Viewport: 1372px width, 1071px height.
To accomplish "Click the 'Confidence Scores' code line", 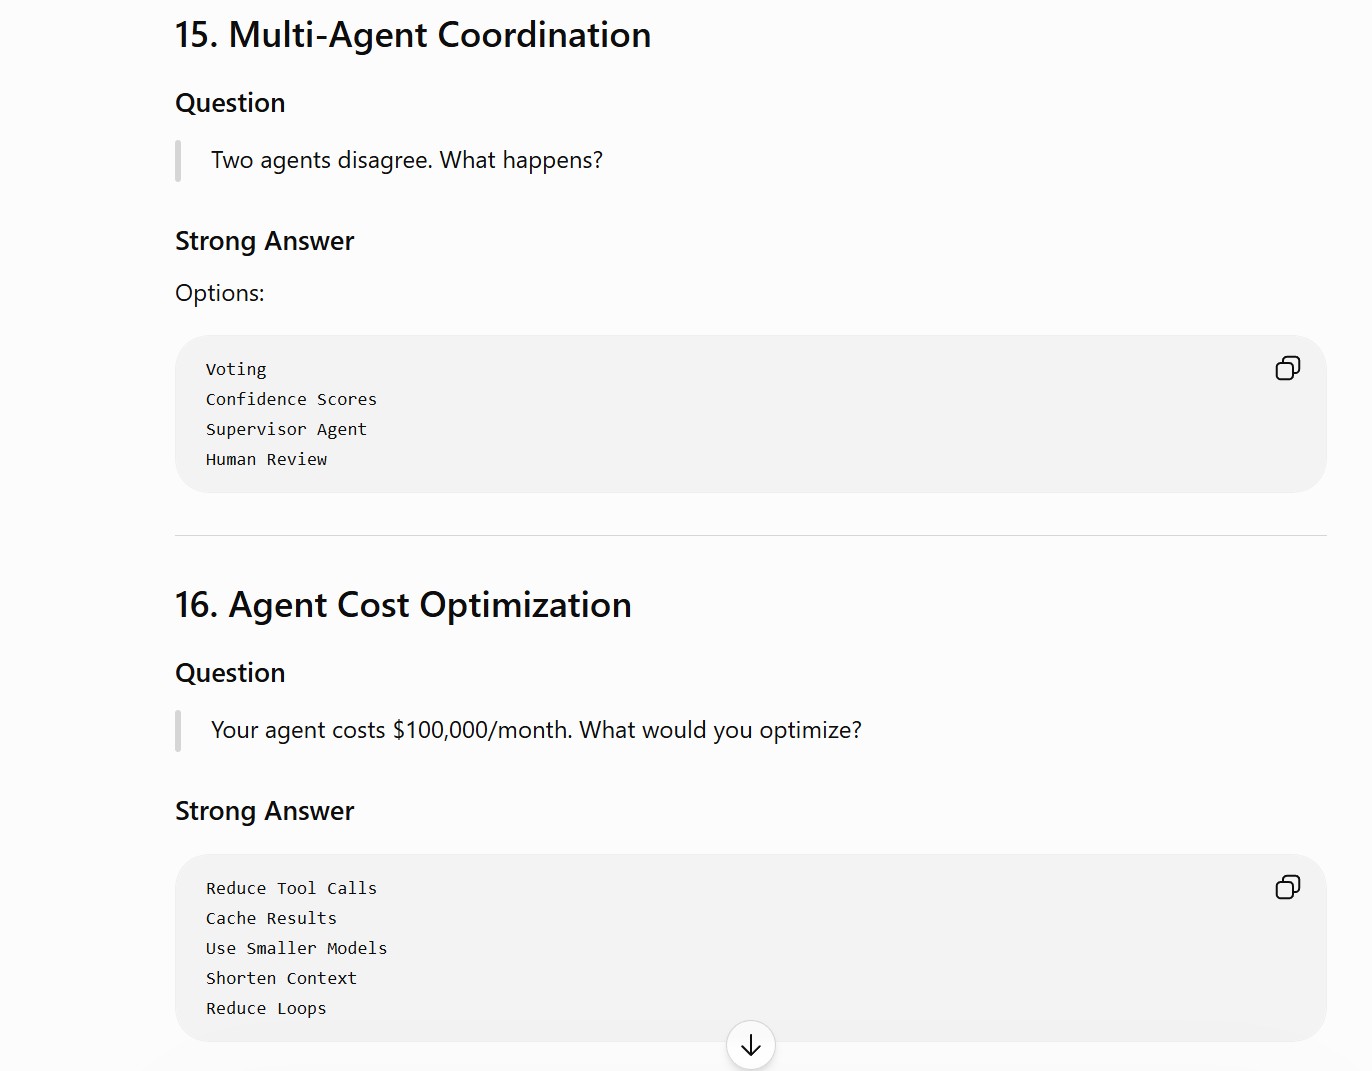I will click(x=291, y=399).
